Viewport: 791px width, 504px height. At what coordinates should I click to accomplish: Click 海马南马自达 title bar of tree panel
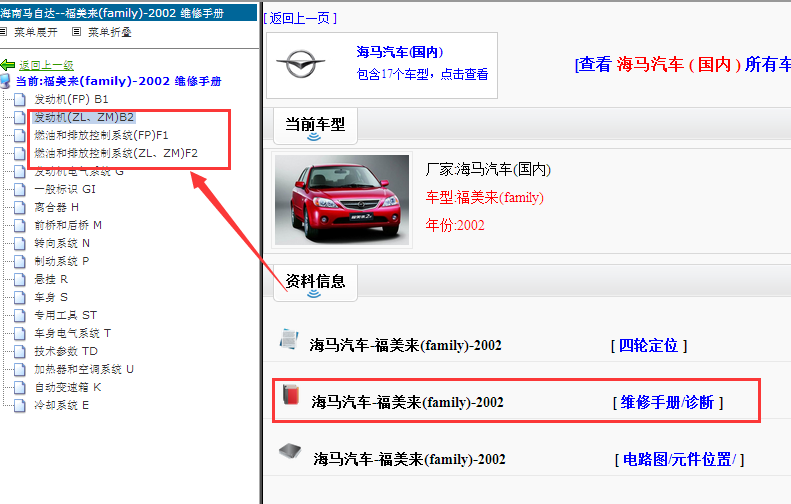point(128,13)
